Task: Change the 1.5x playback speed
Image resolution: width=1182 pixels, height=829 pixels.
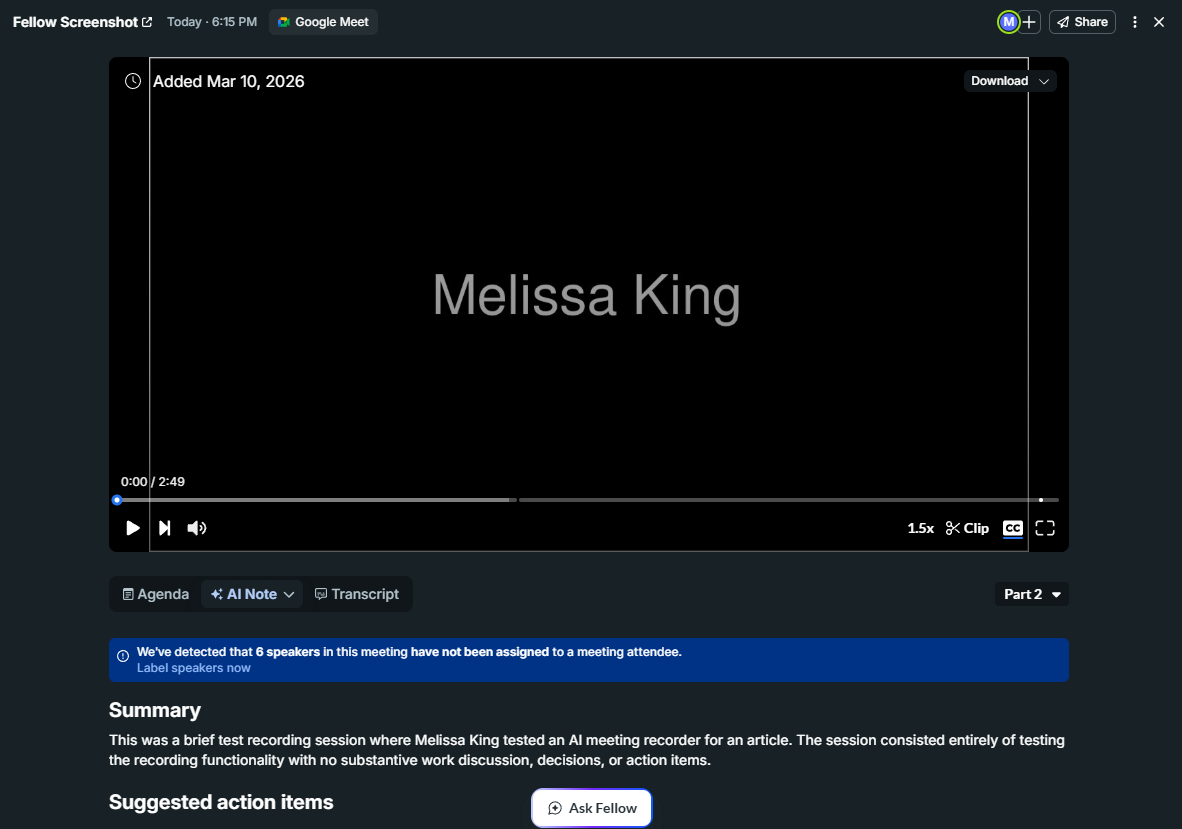Action: point(920,528)
